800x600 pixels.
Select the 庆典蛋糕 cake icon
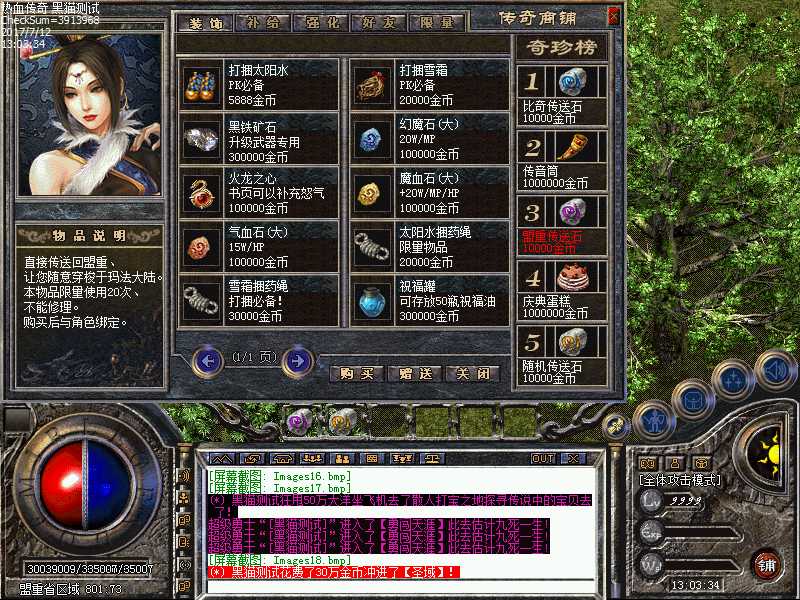click(572, 278)
